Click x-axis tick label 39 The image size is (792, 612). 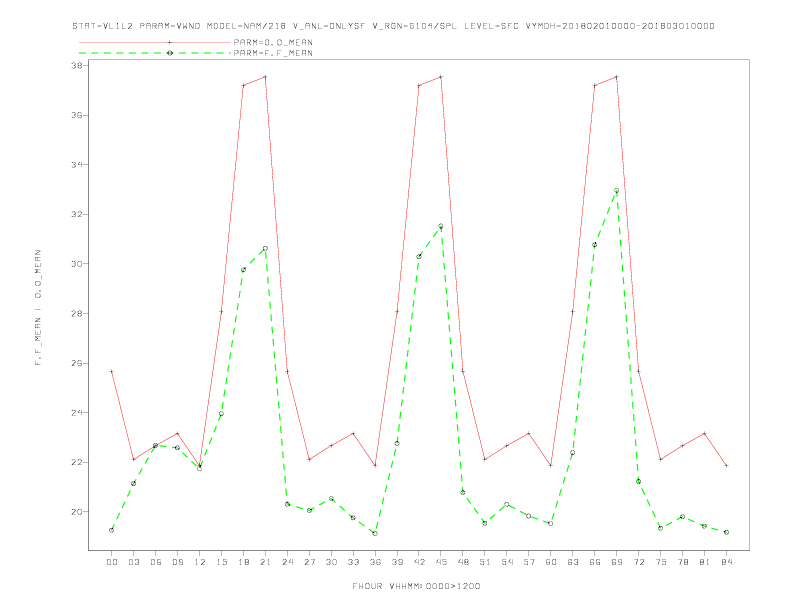point(398,562)
